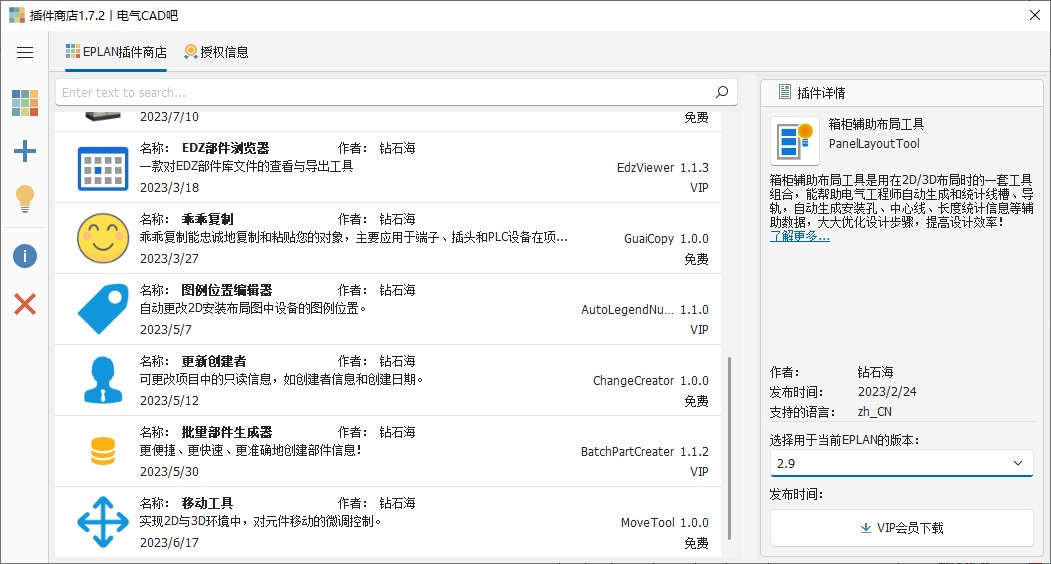
Task: Switch to EPLAN插件商店 tab
Action: click(116, 52)
